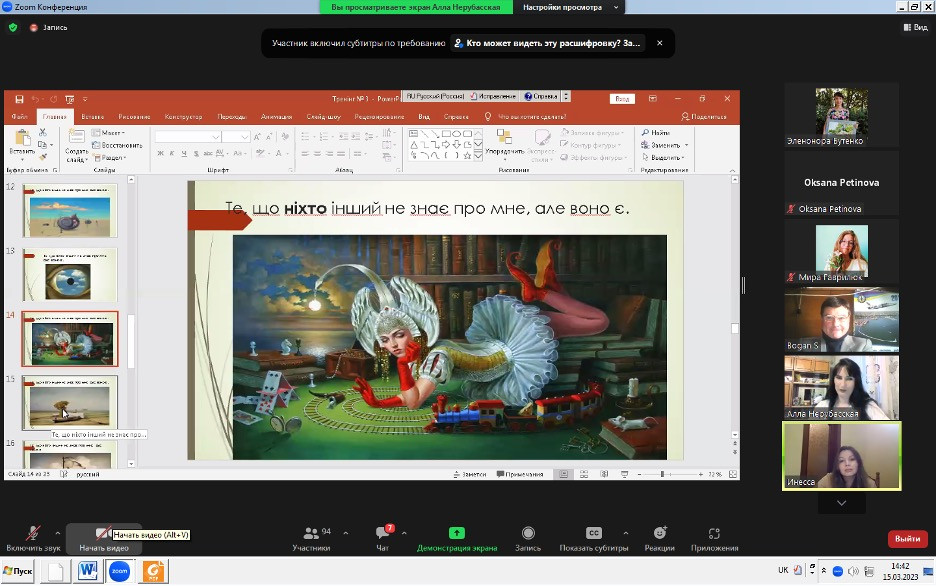
Task: Select Bogan S video thumbnail
Action: [x=841, y=320]
